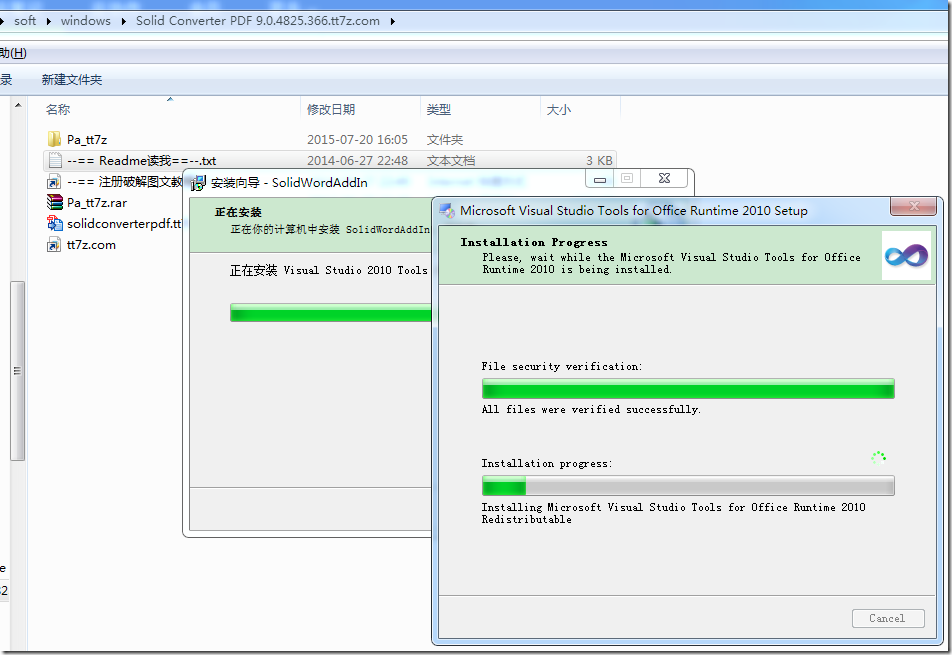Click the 'File security verification:' label
The image size is (952, 655).
pos(562,367)
